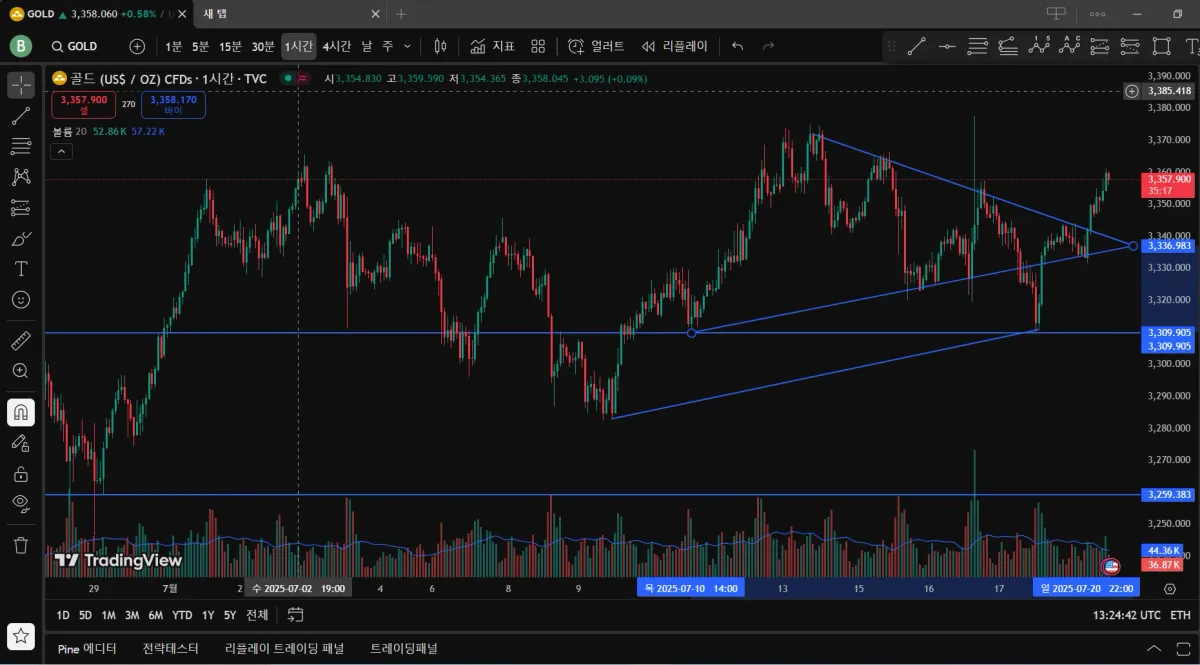This screenshot has width=1200, height=665.
Task: Open the Pine 에디터 tab
Action: coord(87,648)
